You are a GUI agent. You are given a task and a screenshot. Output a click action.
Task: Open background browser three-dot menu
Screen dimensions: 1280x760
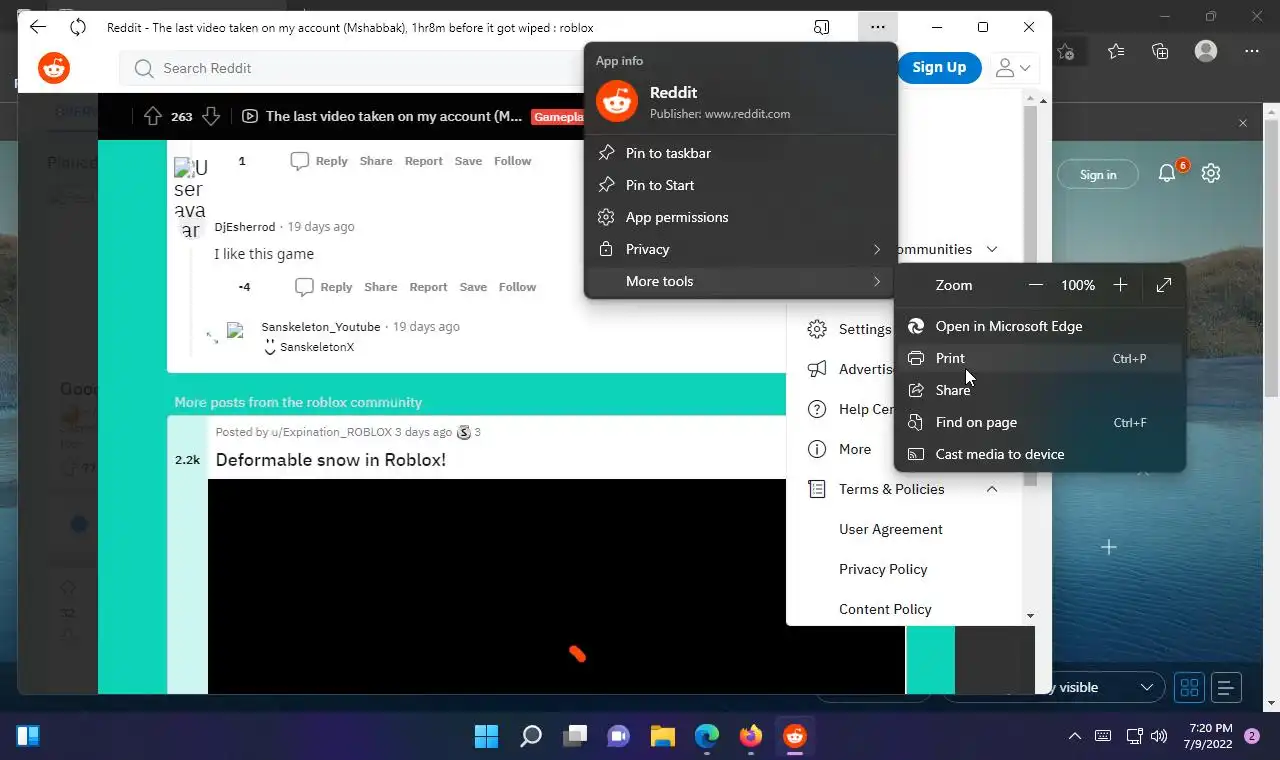point(1252,51)
